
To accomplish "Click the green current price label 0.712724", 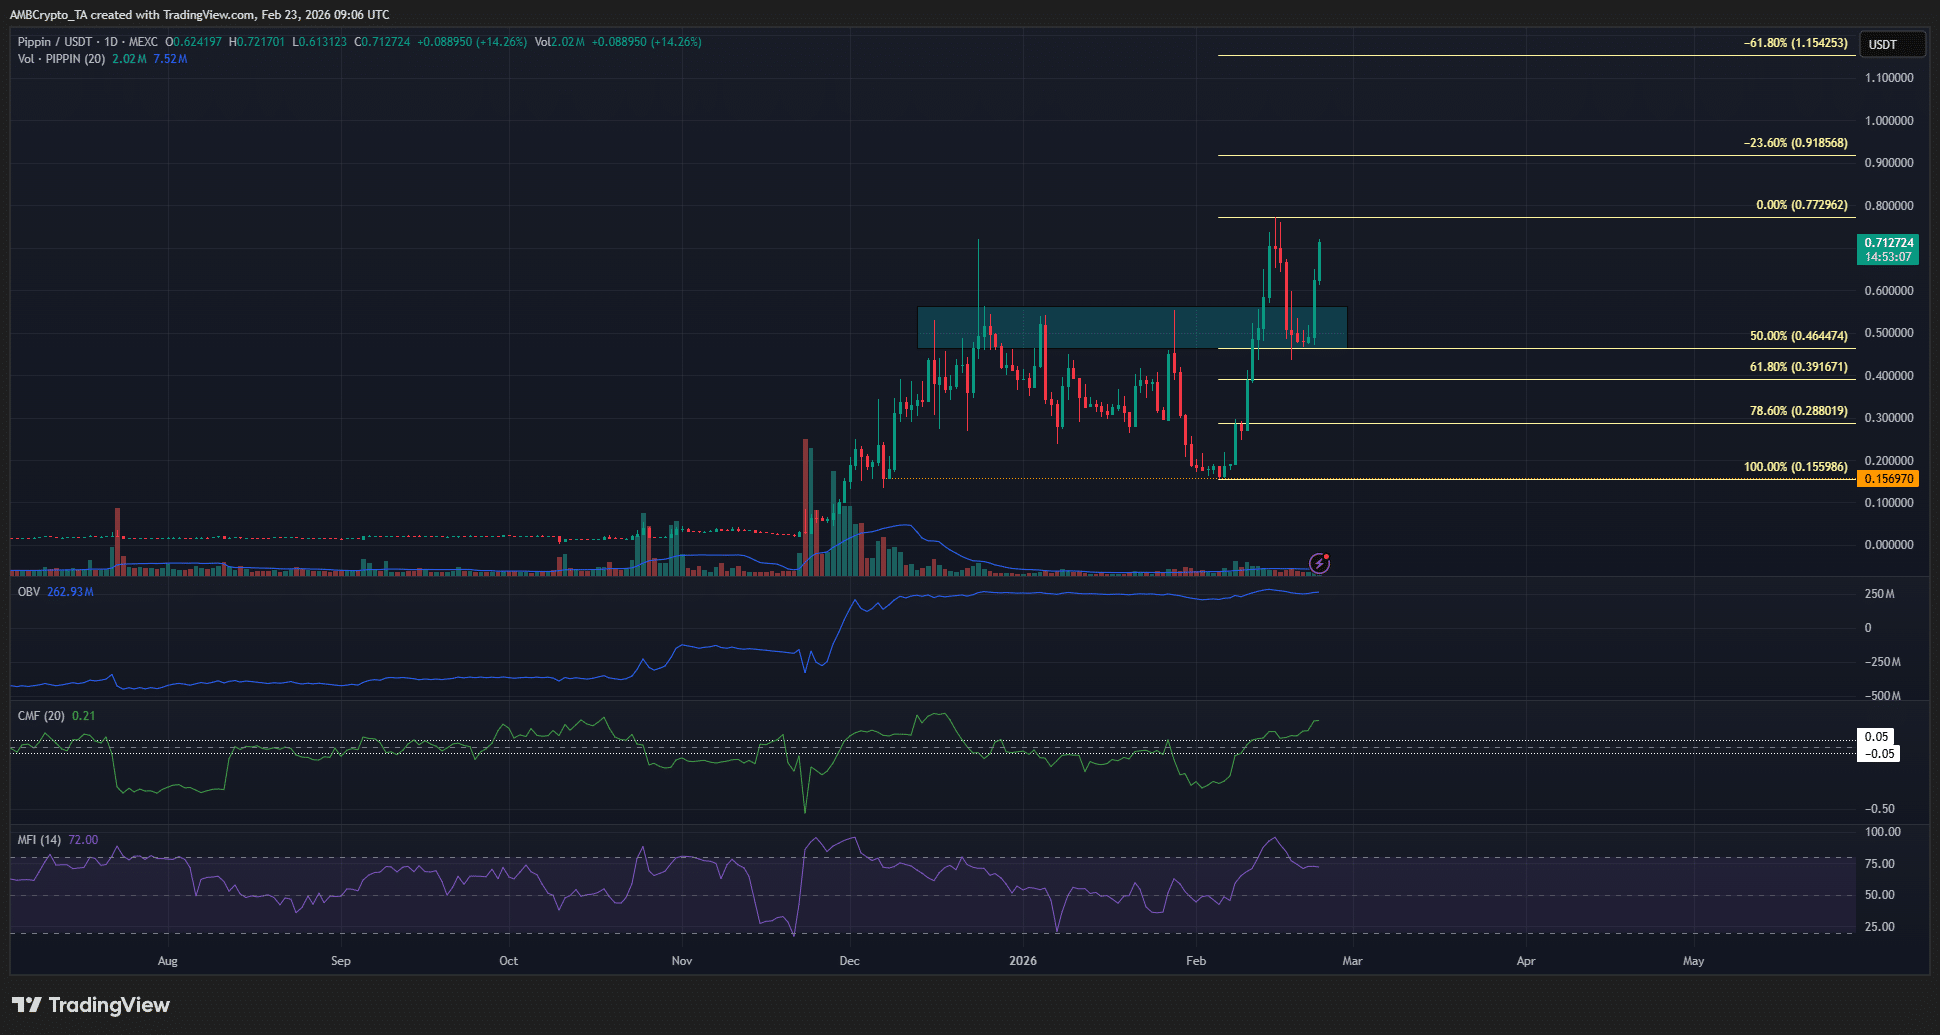I will pos(1888,244).
